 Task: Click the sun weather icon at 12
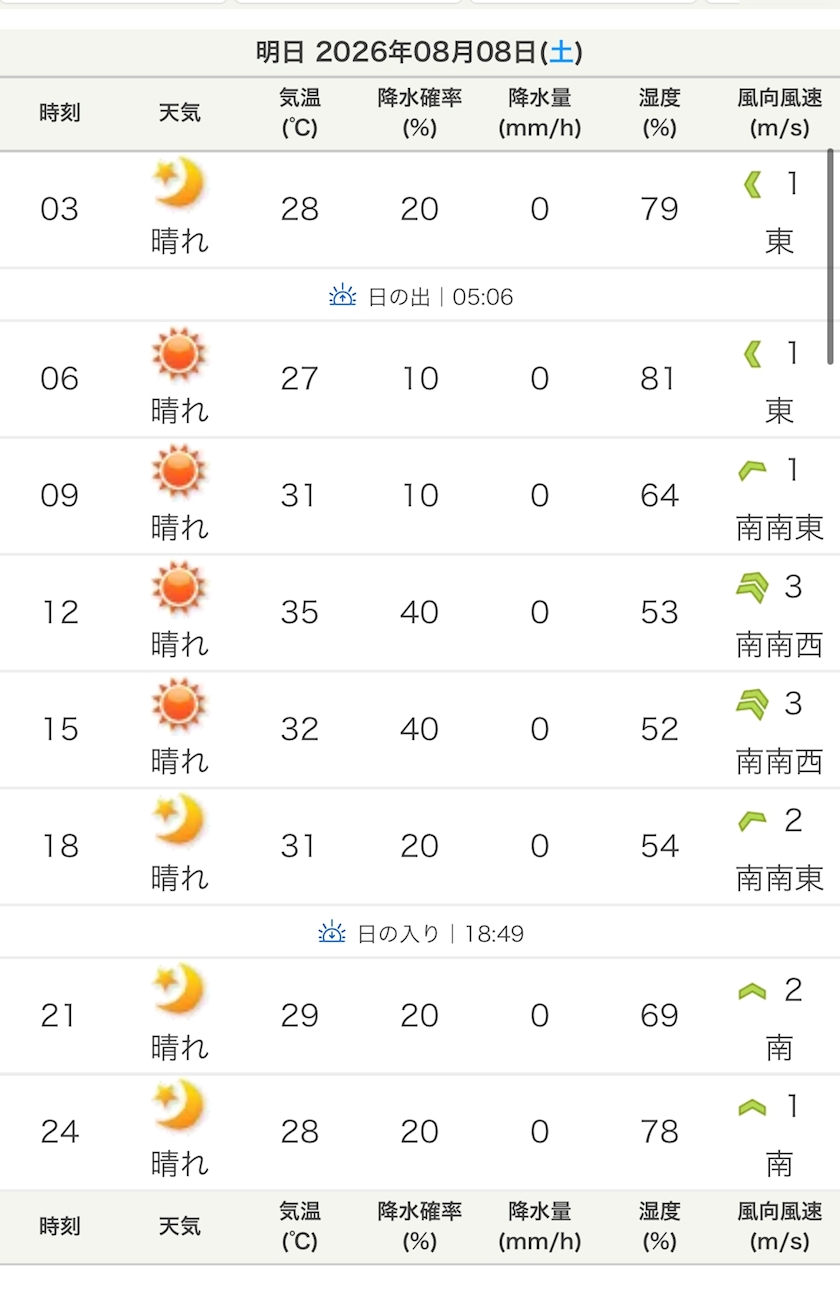tap(179, 587)
